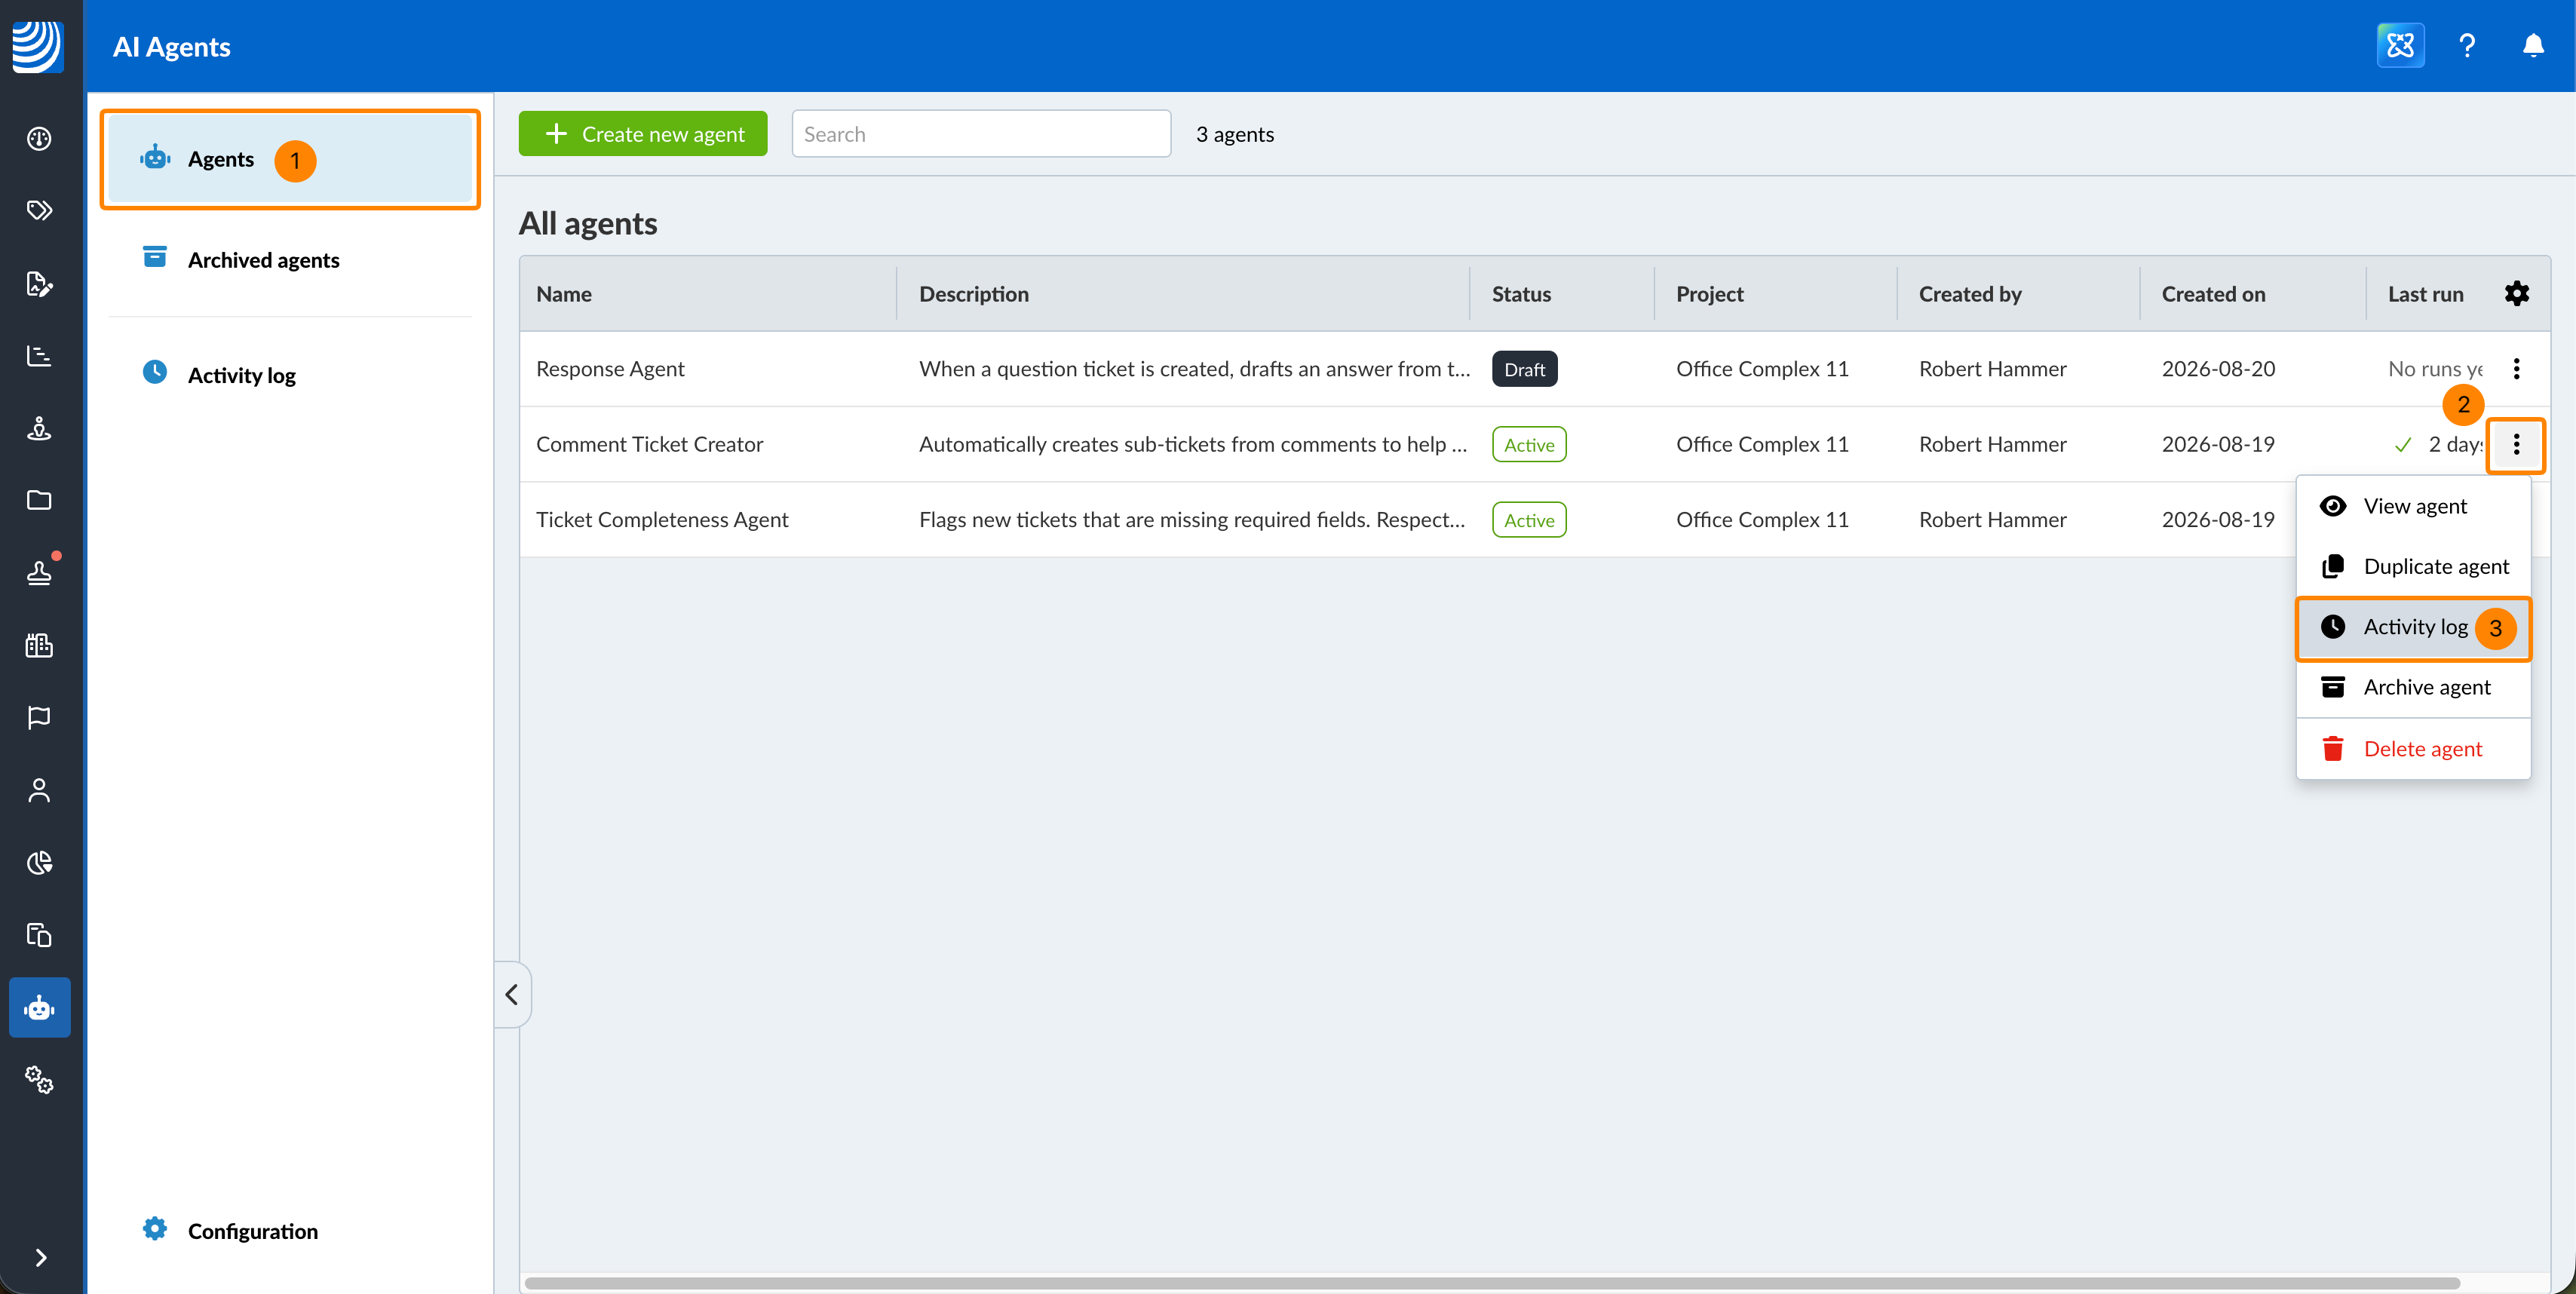Screen dimensions: 2576x1294
Task: Open the person icon in left rail
Action: pos(39,790)
